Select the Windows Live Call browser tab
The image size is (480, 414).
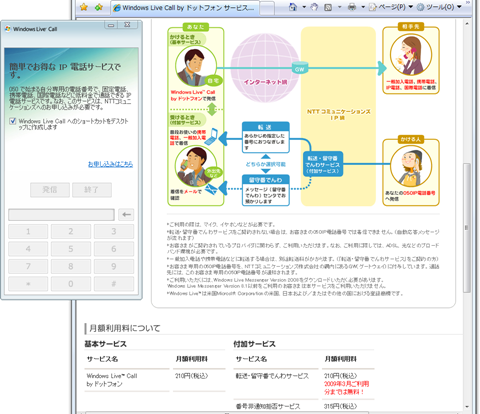pyautogui.click(x=185, y=7)
